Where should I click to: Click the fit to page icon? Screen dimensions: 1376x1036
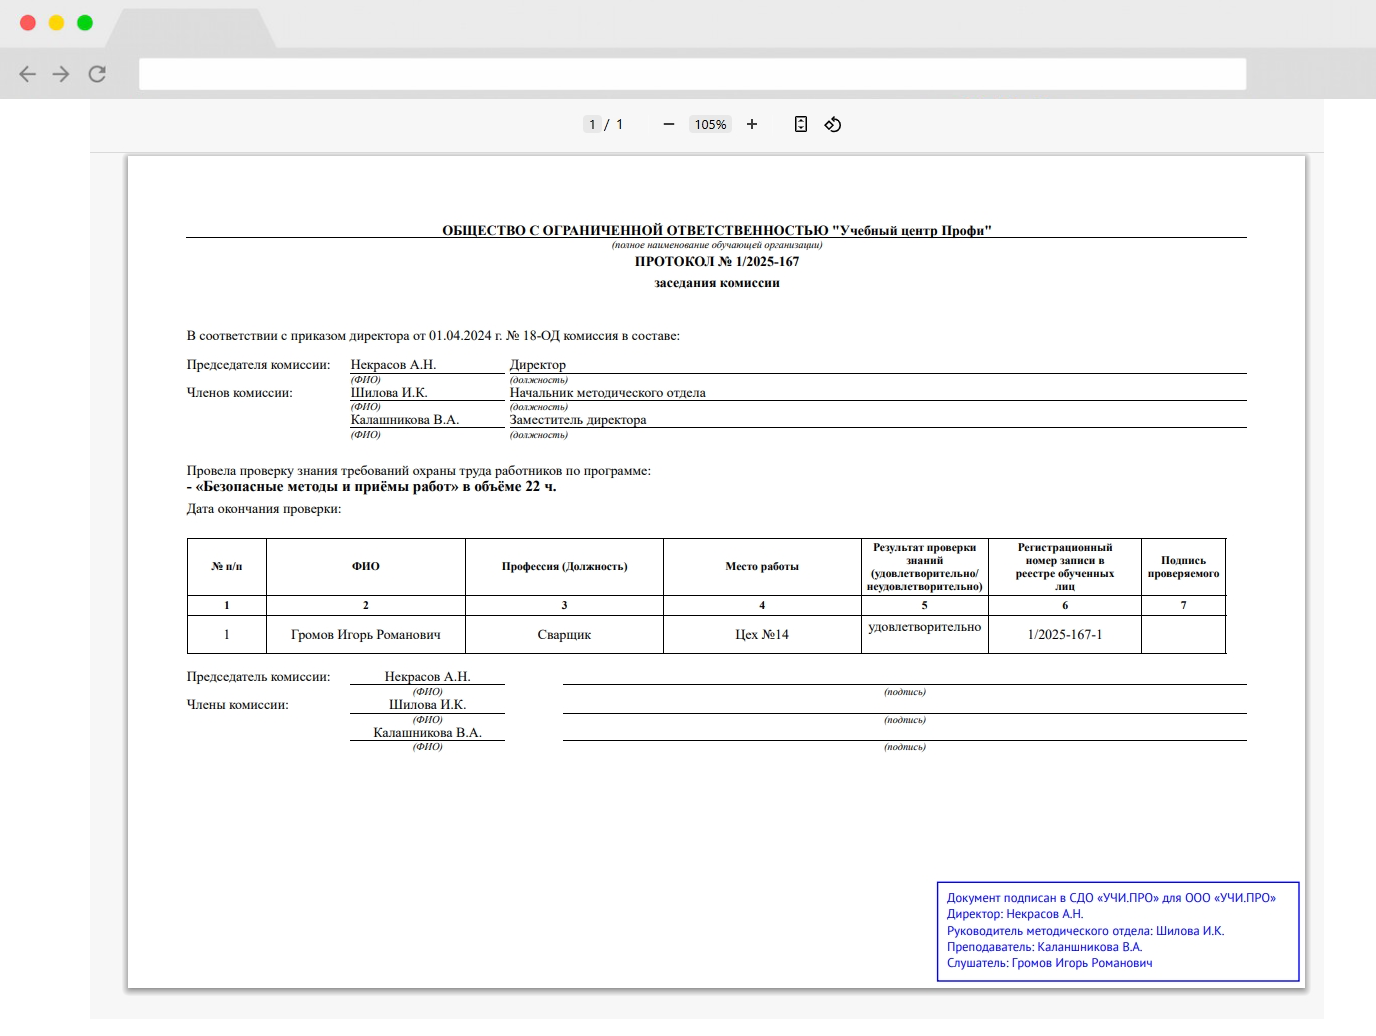[801, 124]
